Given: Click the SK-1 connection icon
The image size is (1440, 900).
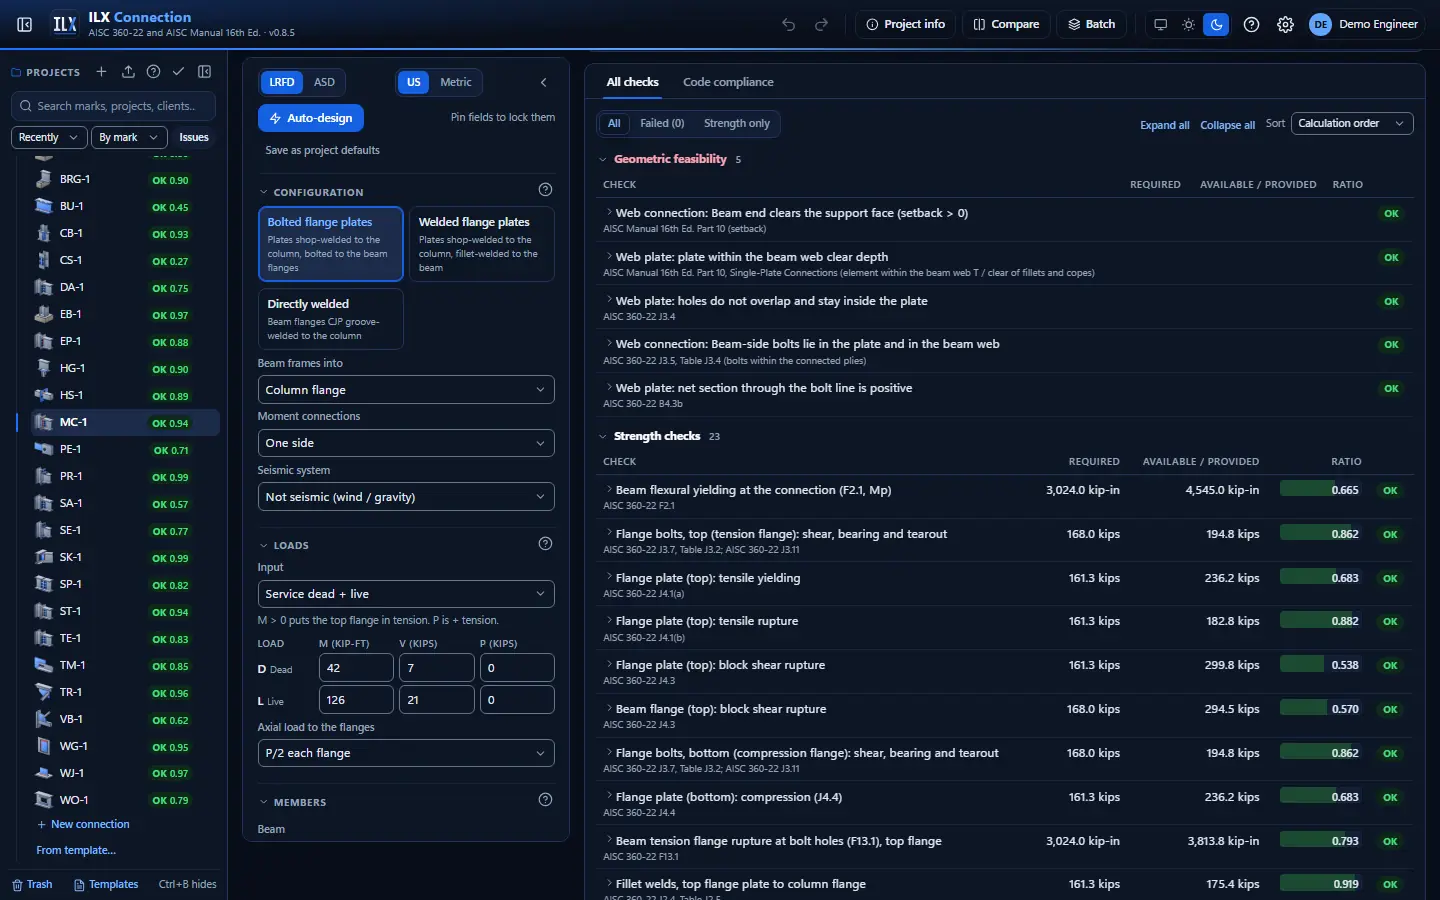Looking at the screenshot, I should click(x=43, y=557).
